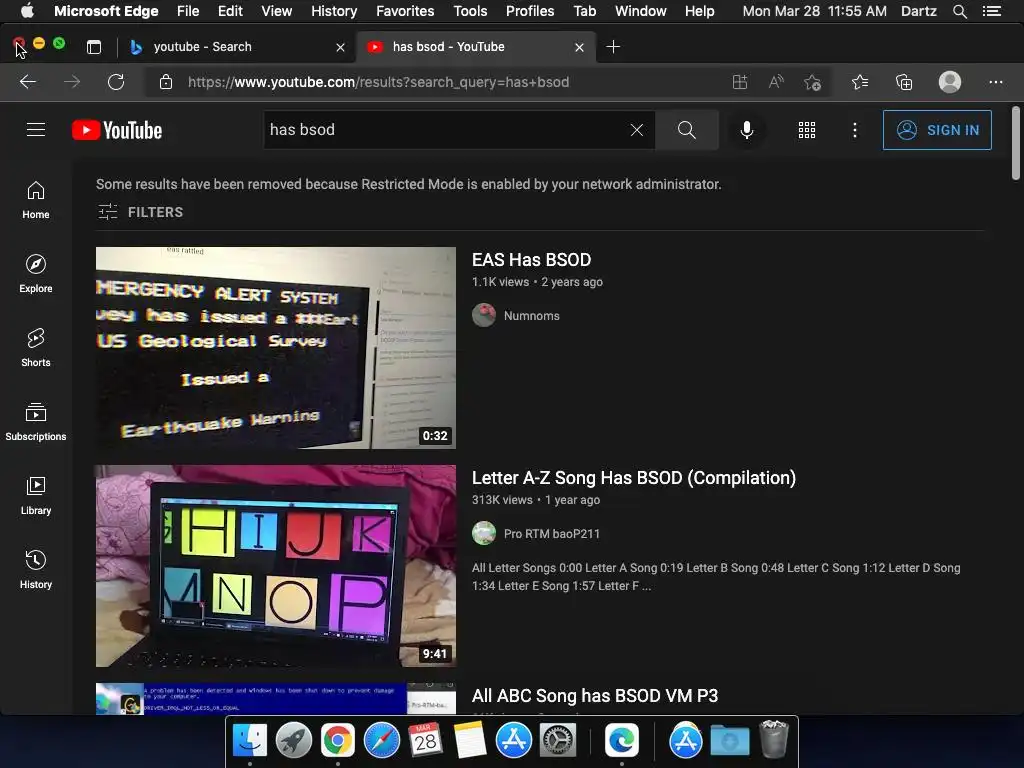Open the Trash in the Dock
The height and width of the screenshot is (768, 1024).
(x=774, y=739)
